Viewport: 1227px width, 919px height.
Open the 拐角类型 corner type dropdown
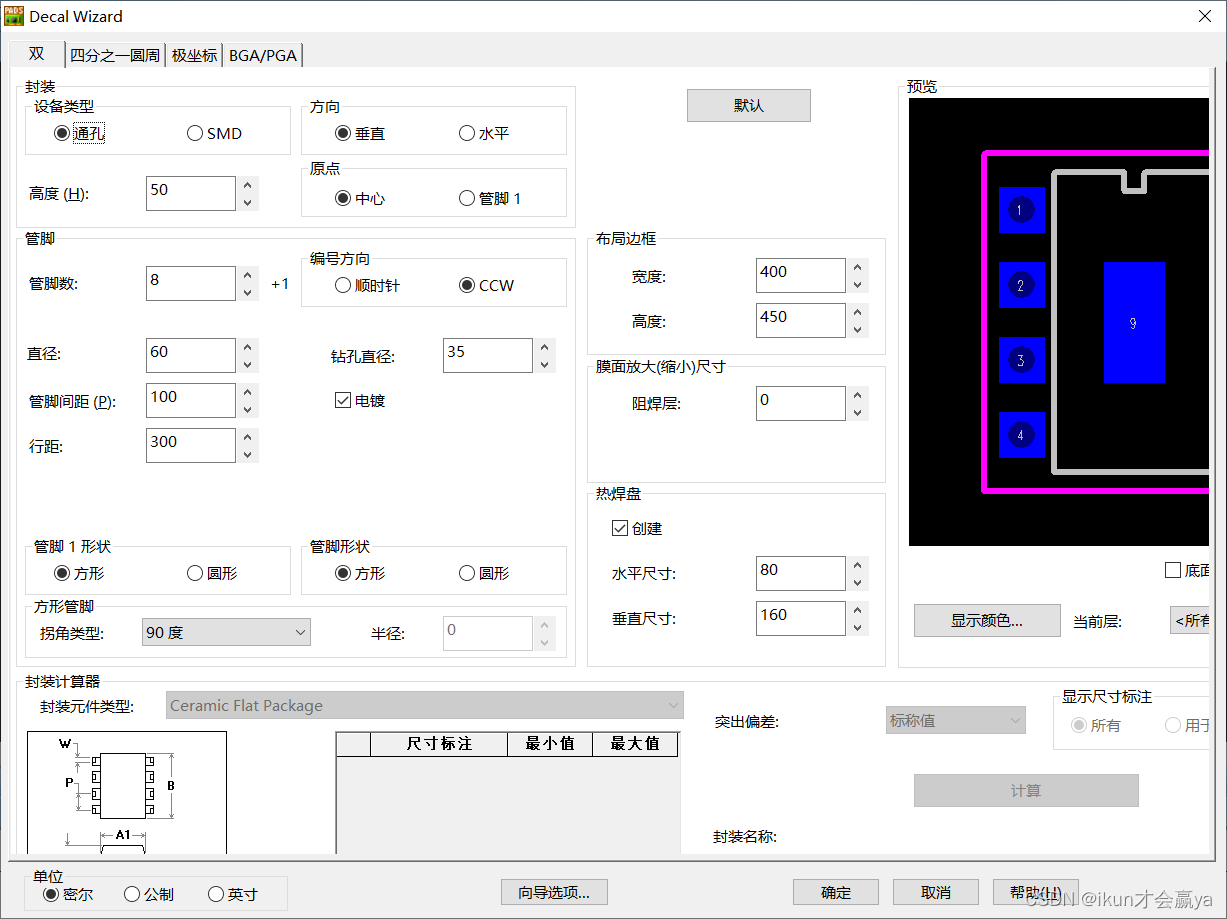(x=225, y=632)
